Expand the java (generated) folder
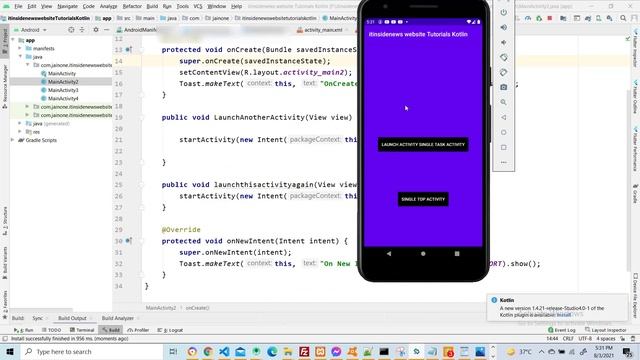 coord(20,123)
